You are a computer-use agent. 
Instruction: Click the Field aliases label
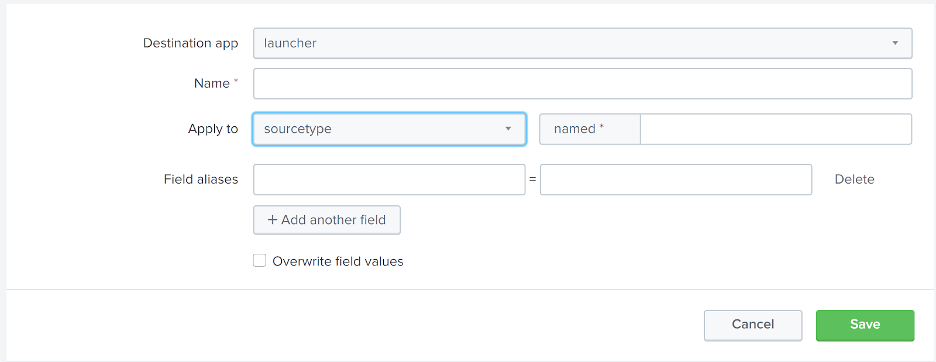pyautogui.click(x=201, y=179)
